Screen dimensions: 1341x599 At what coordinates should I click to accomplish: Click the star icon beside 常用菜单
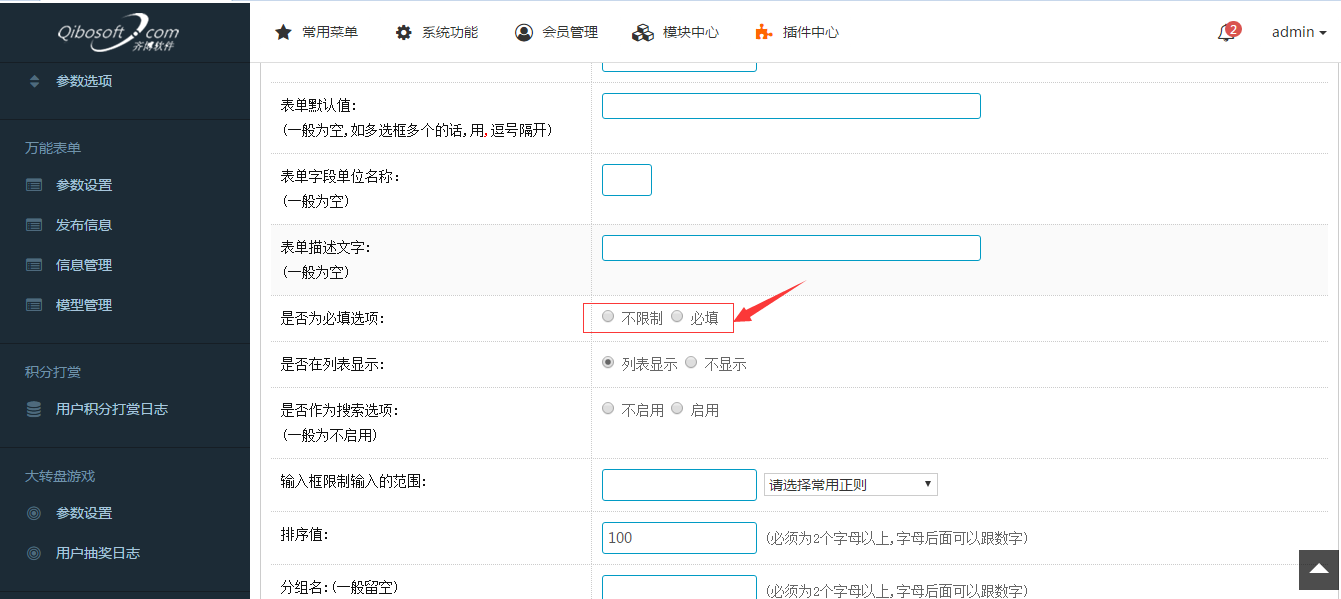click(283, 32)
